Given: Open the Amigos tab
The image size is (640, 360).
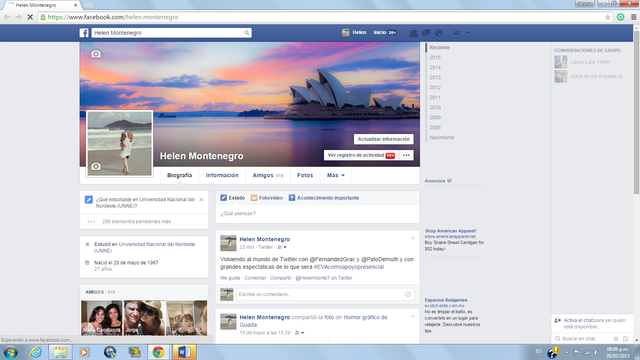Looking at the screenshot, I should tap(268, 175).
